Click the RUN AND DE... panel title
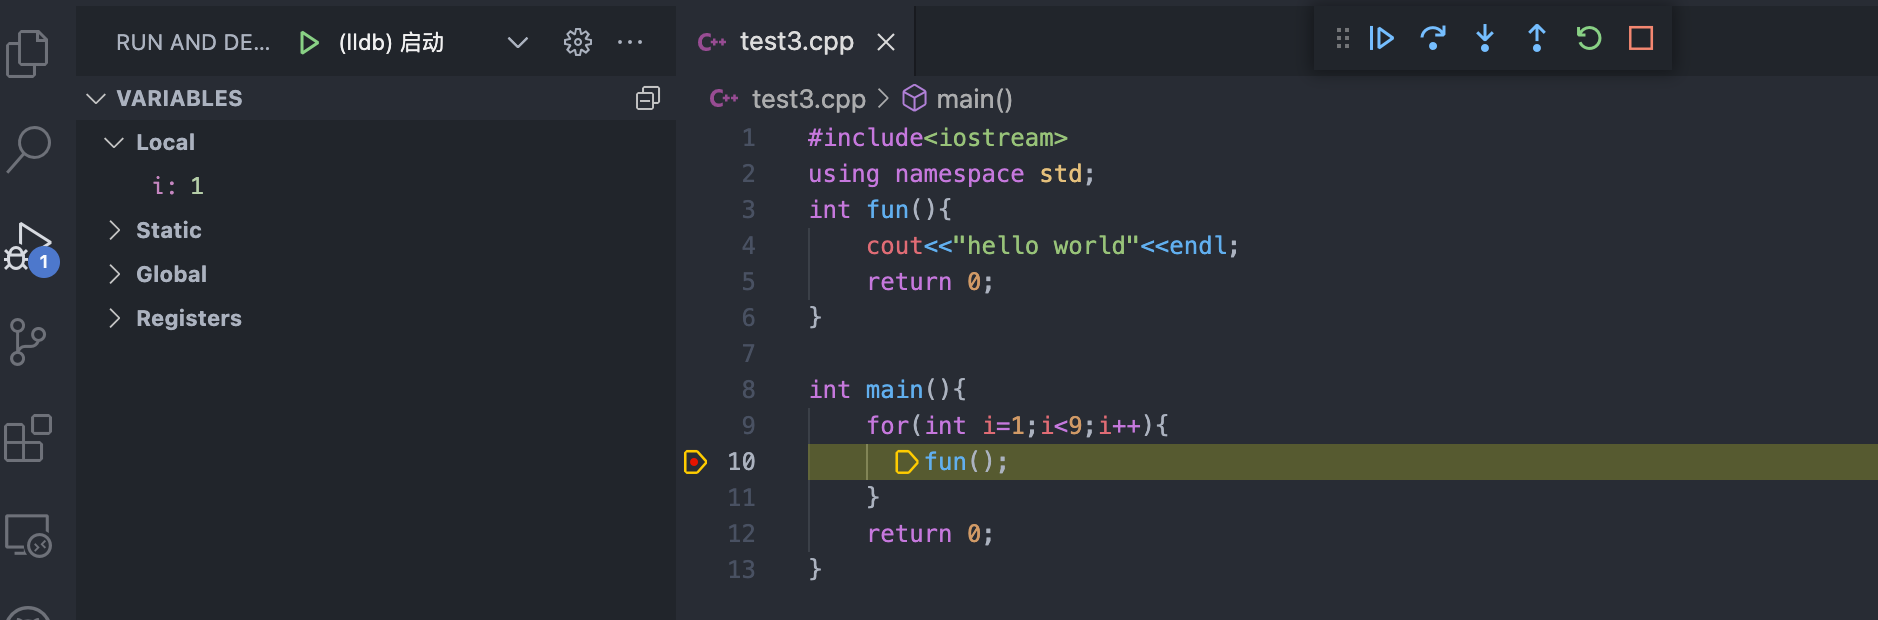Viewport: 1878px width, 620px height. (x=193, y=42)
